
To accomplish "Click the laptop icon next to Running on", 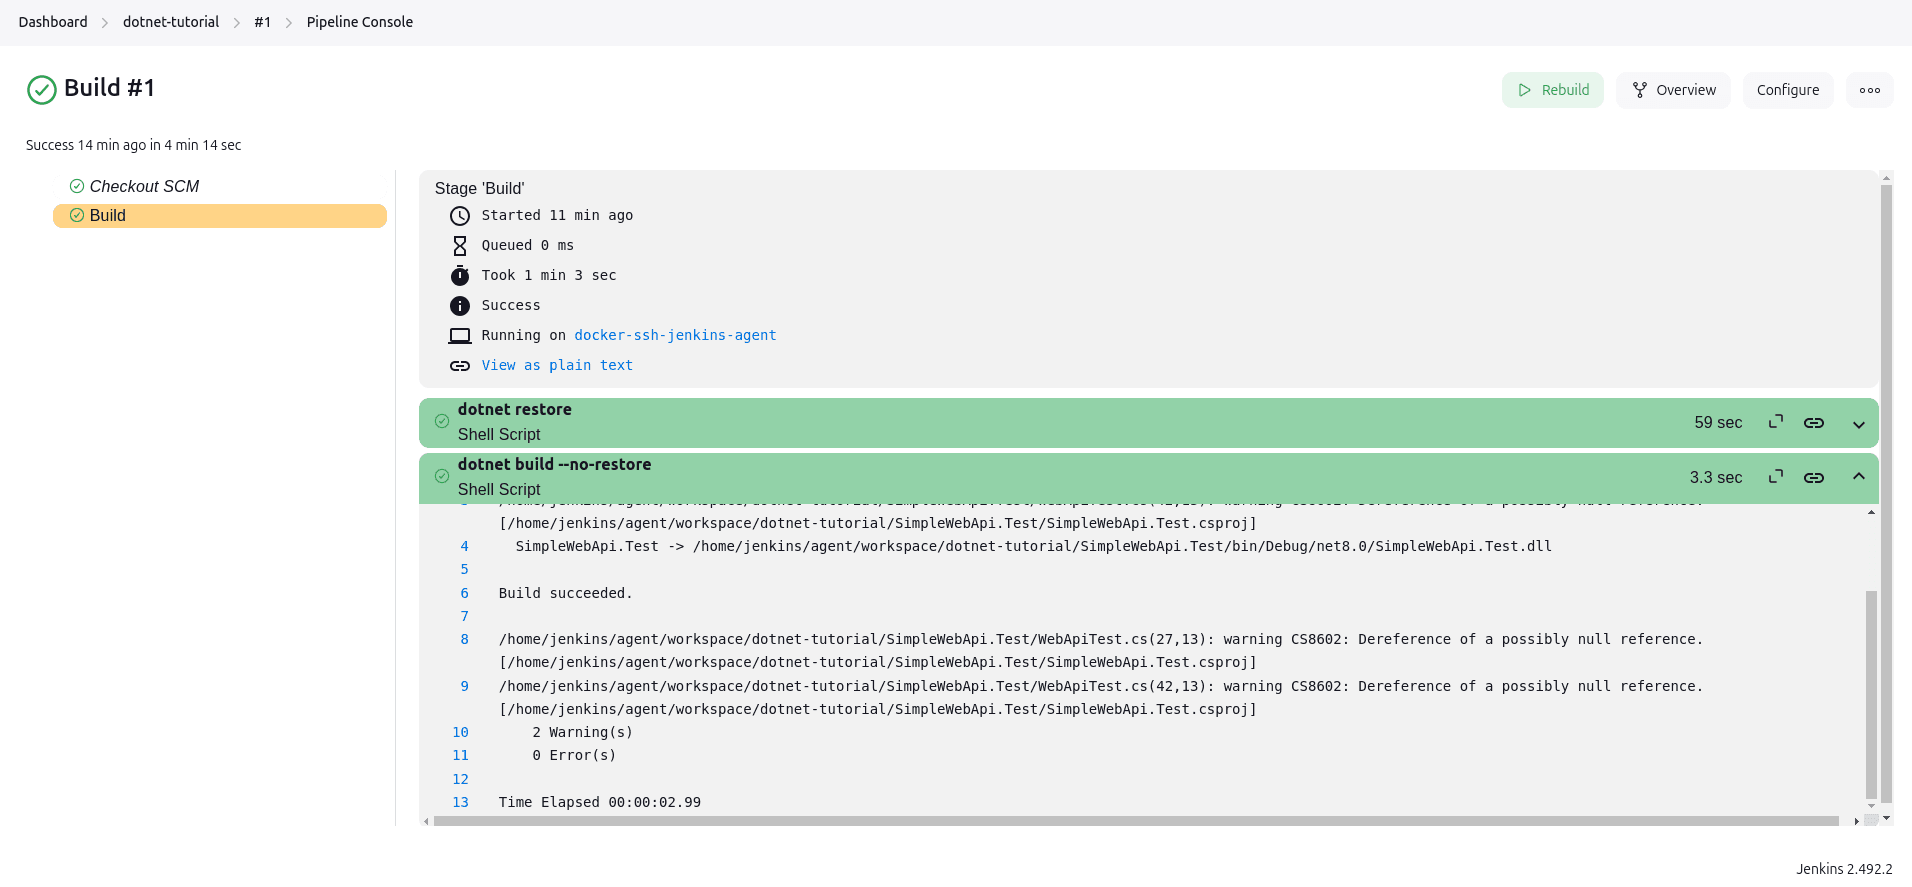I will pyautogui.click(x=460, y=336).
